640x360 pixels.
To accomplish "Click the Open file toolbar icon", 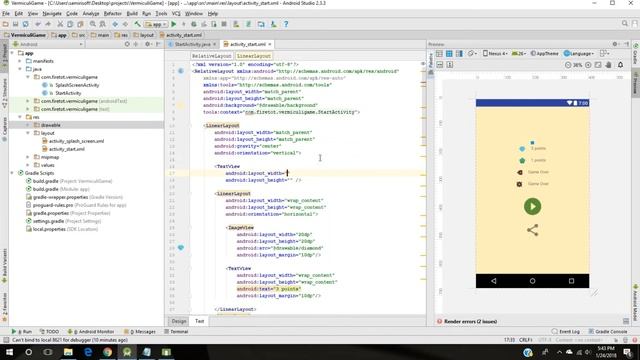I will [6, 24].
